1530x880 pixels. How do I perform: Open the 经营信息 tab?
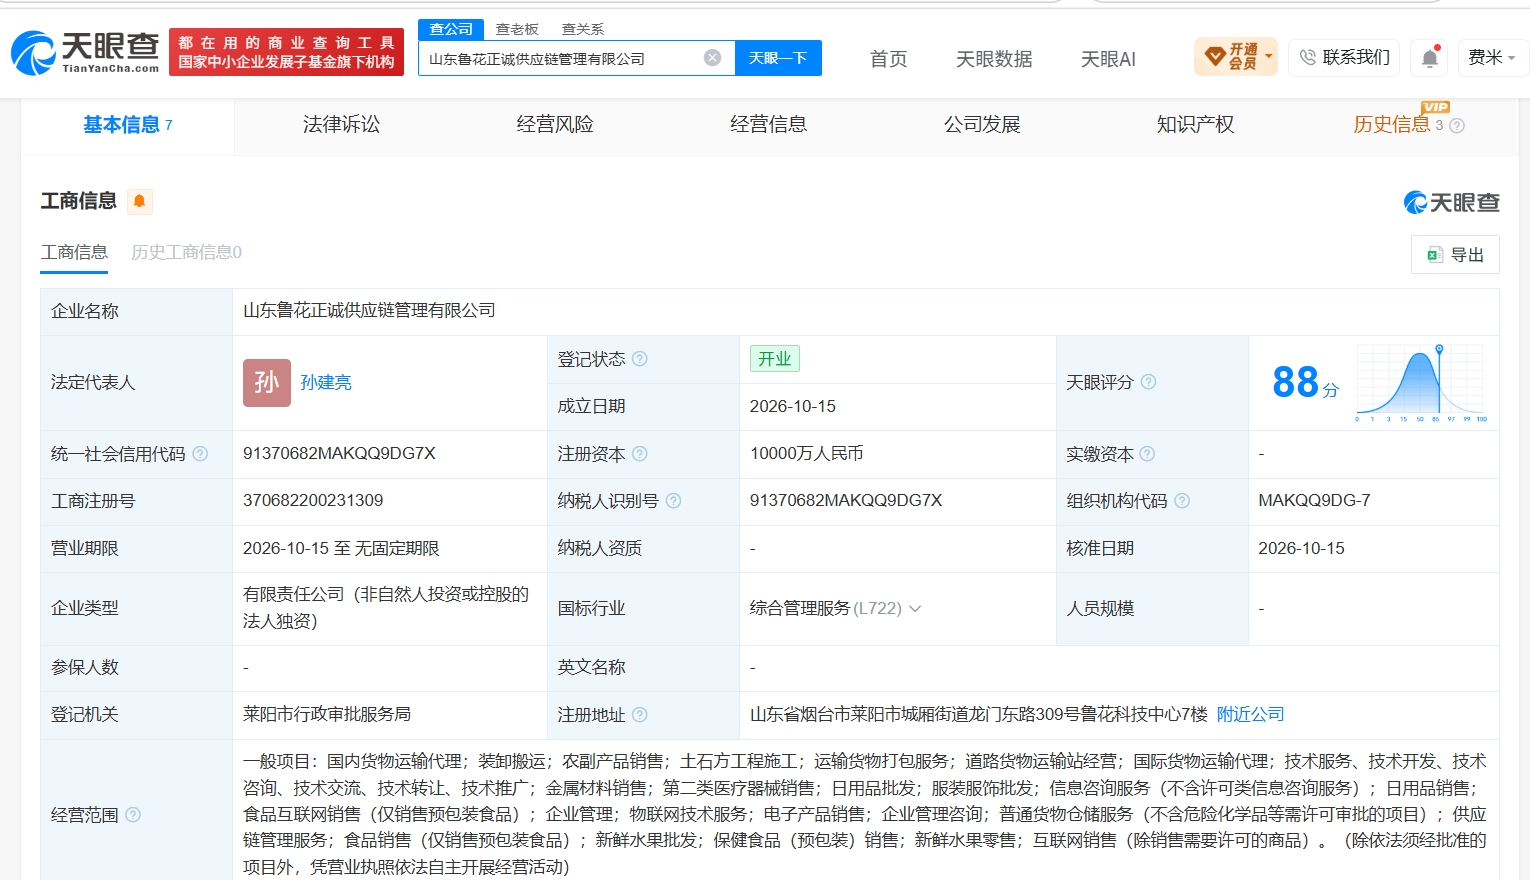click(x=769, y=125)
